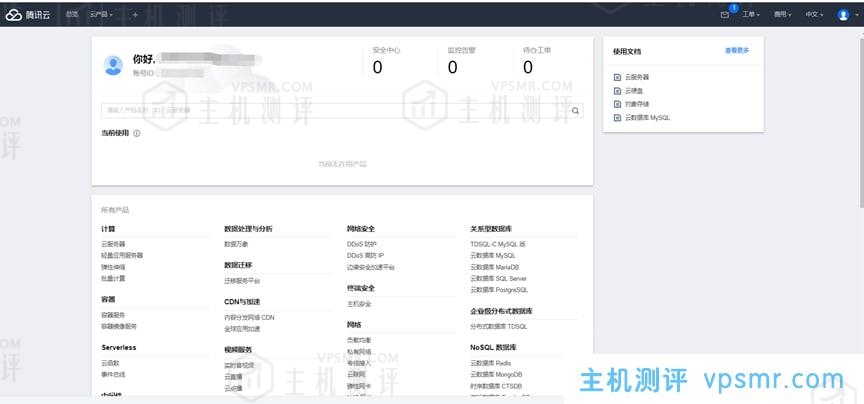The width and height of the screenshot is (864, 404).
Task: Click the search magnifier icon
Action: point(575,111)
